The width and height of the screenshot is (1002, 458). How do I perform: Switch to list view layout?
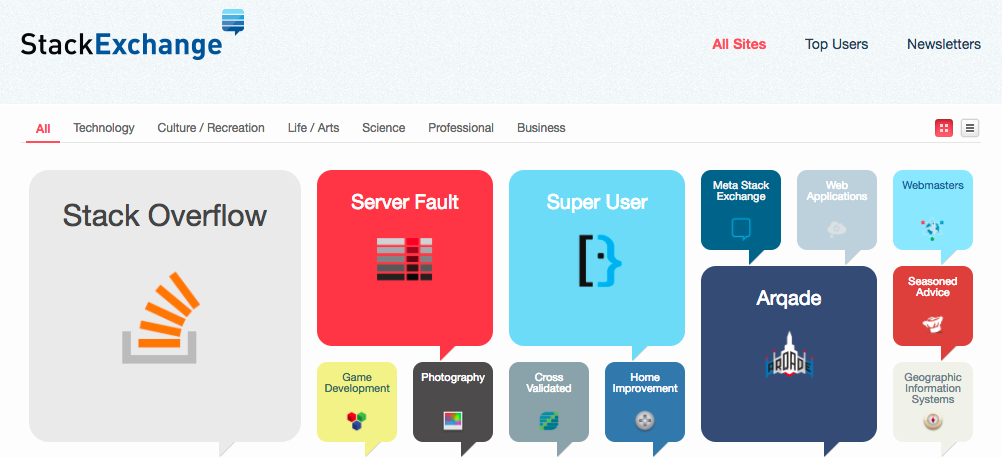pos(970,128)
